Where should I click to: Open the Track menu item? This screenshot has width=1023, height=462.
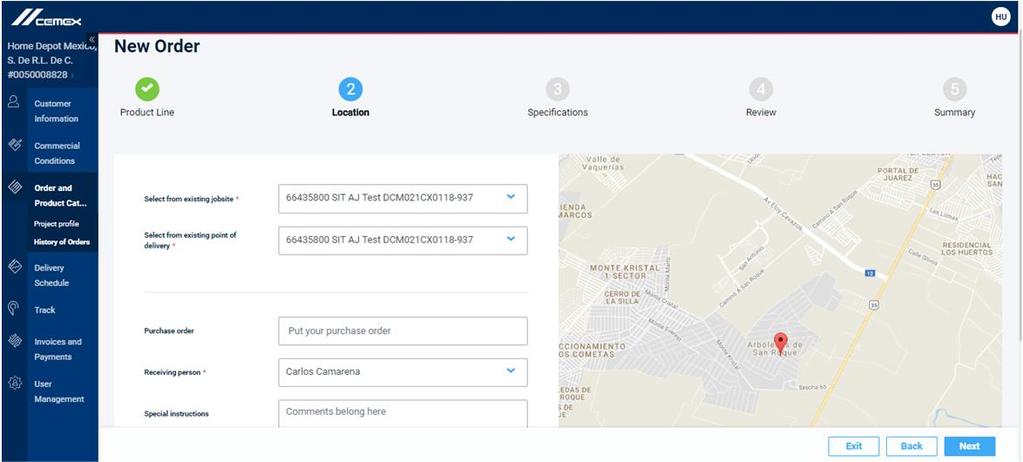point(45,310)
